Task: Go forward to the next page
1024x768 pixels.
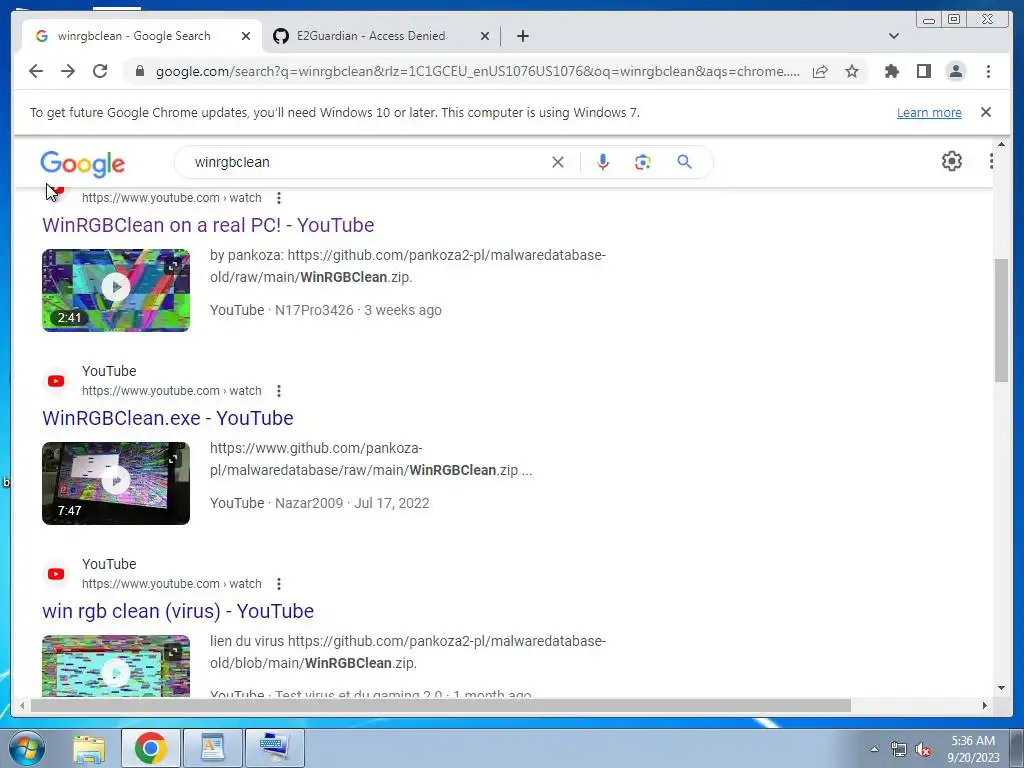Action: (x=68, y=71)
